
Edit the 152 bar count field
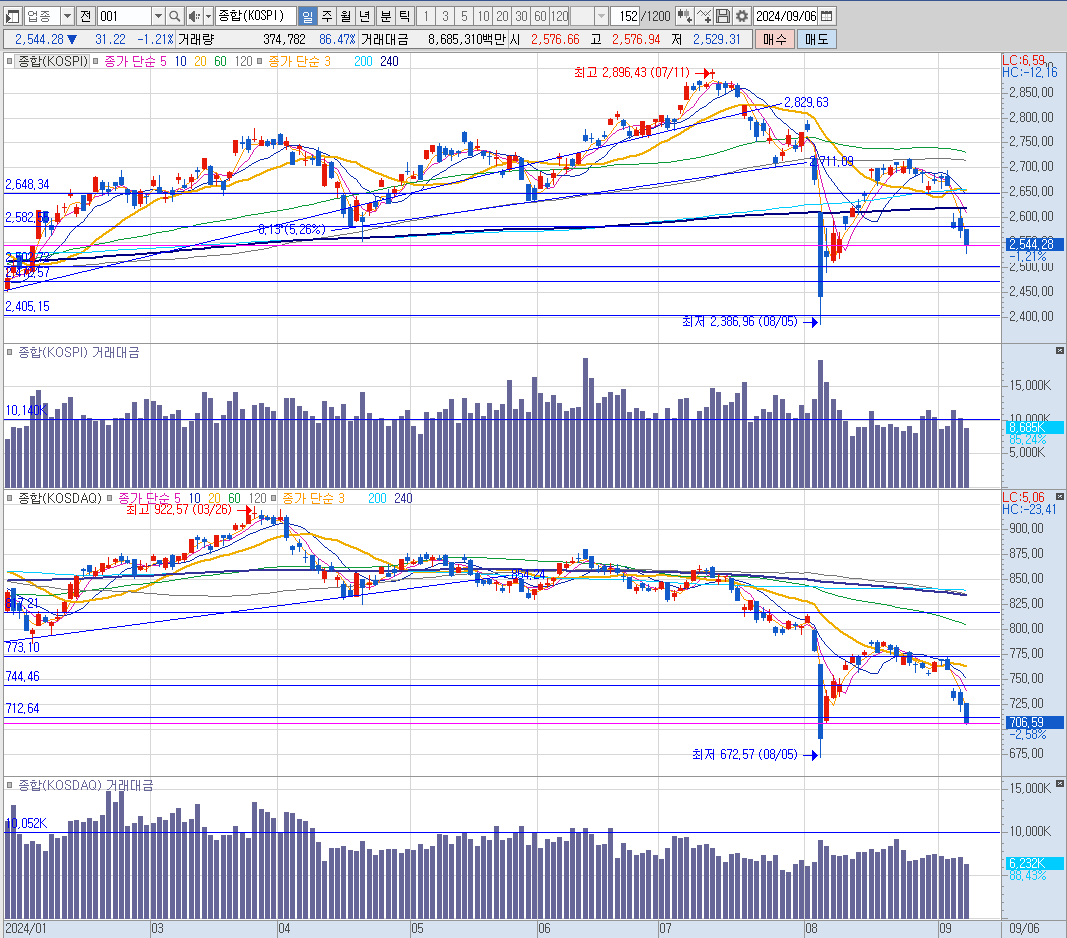pos(625,16)
